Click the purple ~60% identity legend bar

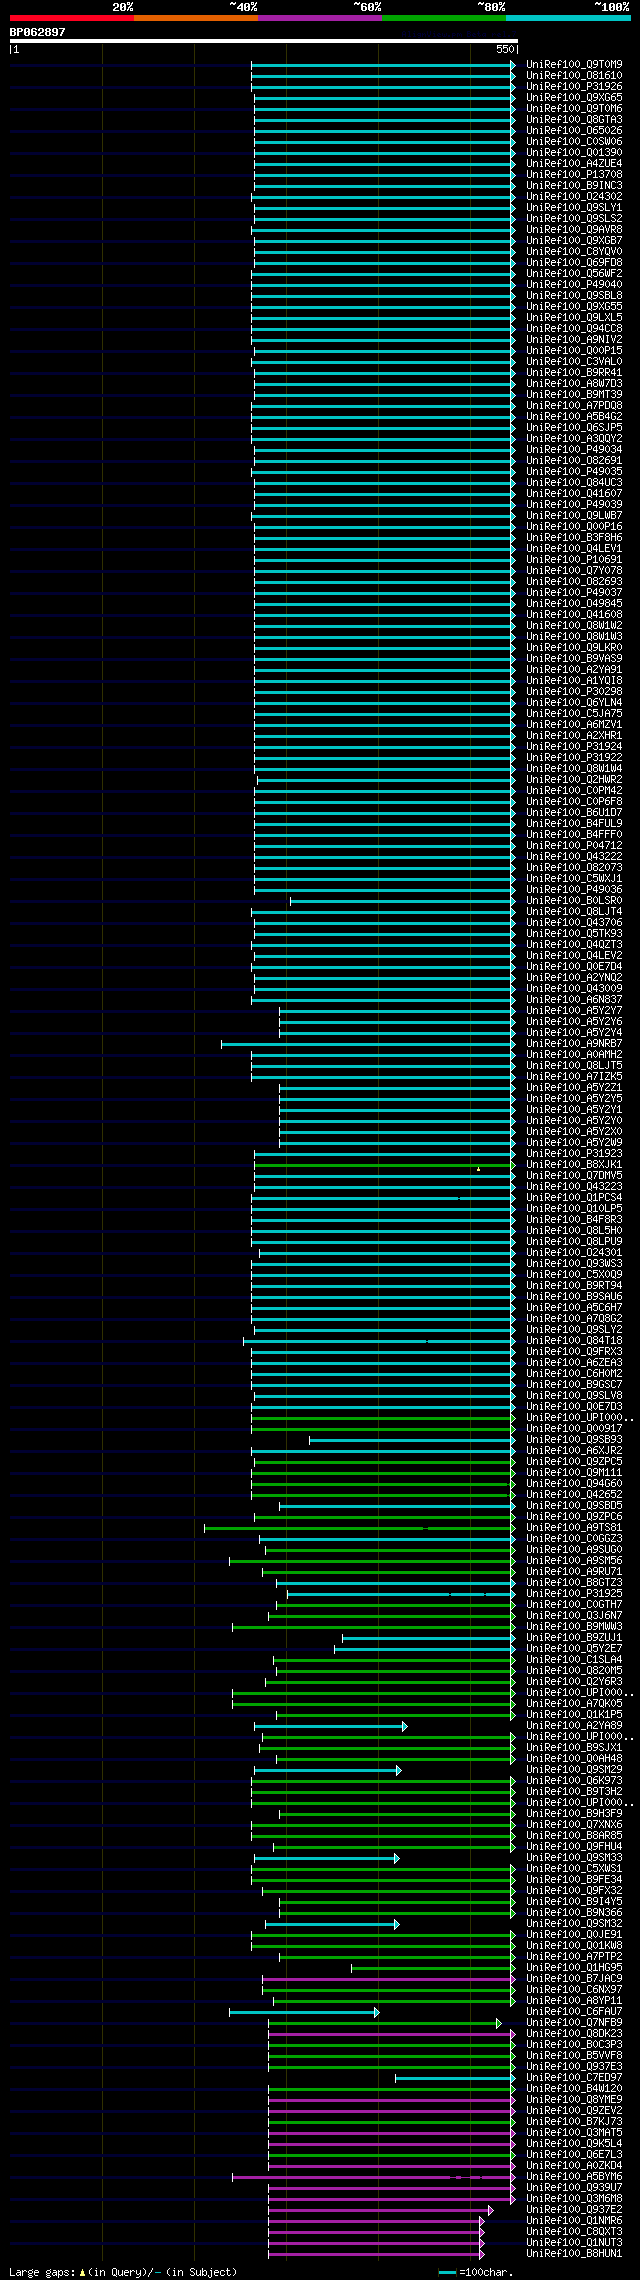pos(320,18)
